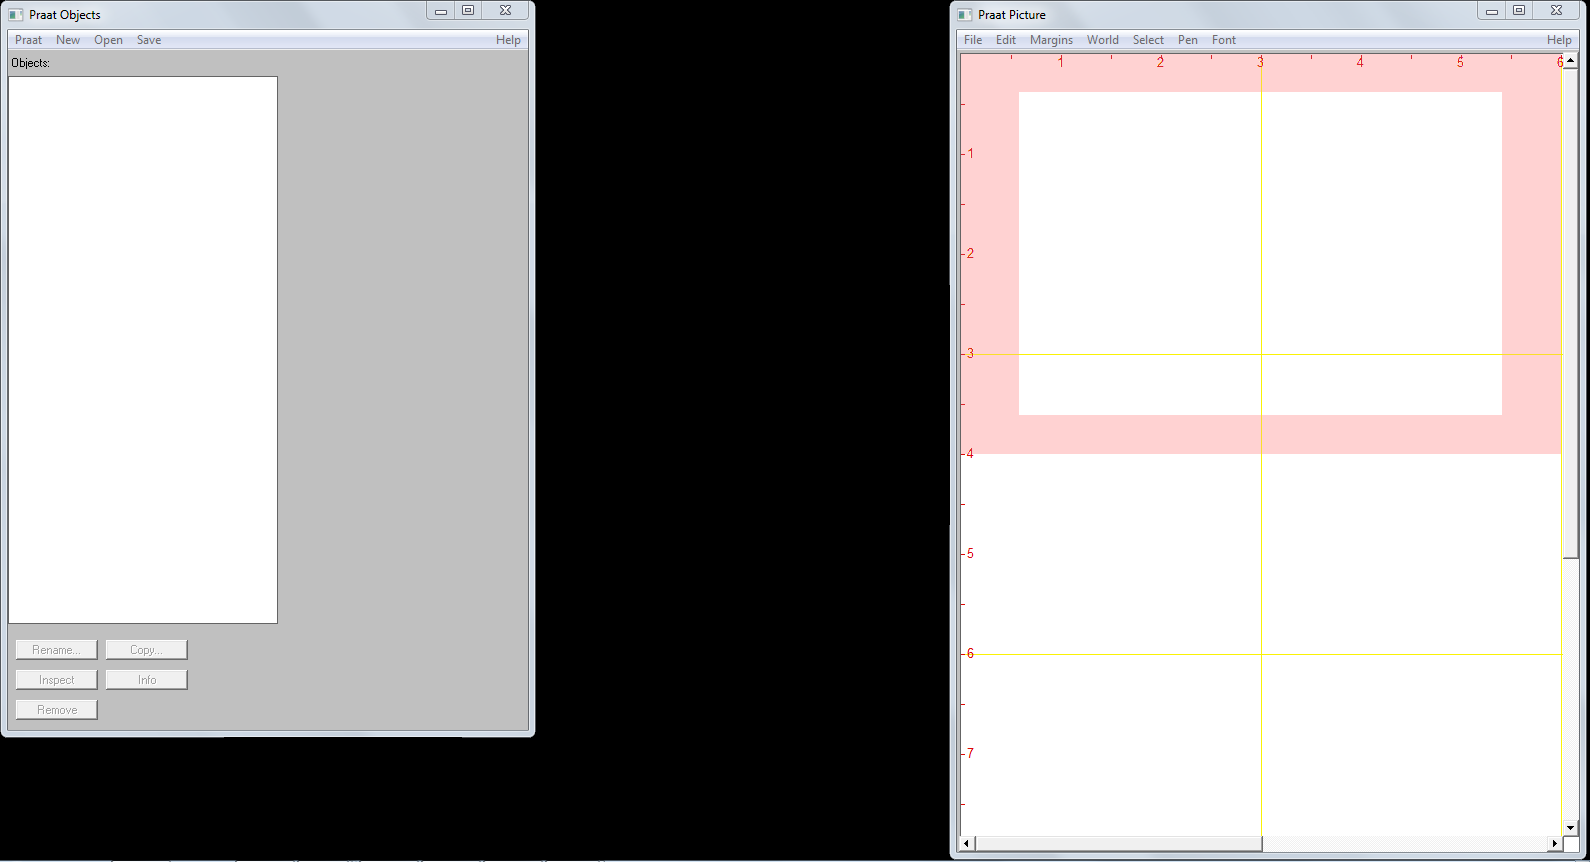Minimize the Praat Picture window
1590x862 pixels.
coord(1492,10)
